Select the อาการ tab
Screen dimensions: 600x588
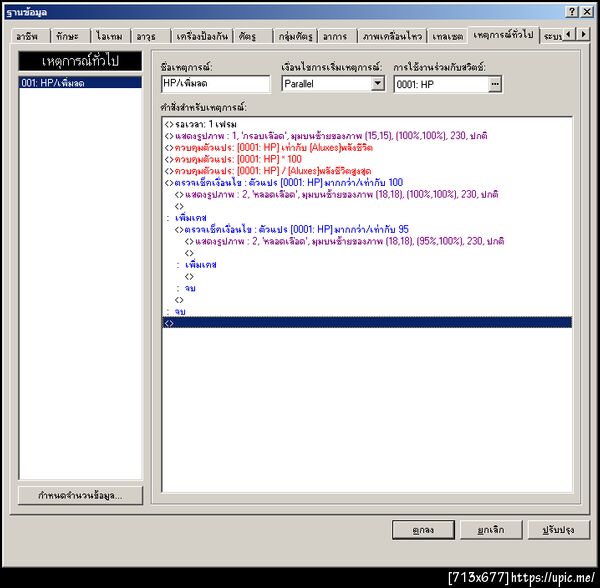pyautogui.click(x=337, y=37)
